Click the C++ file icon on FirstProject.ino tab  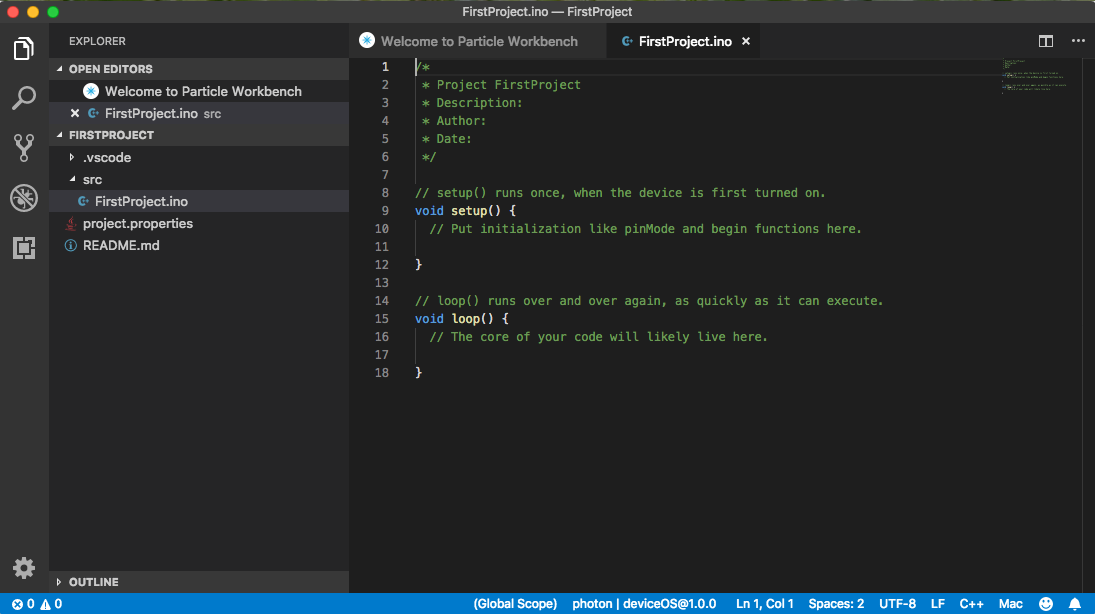click(627, 41)
